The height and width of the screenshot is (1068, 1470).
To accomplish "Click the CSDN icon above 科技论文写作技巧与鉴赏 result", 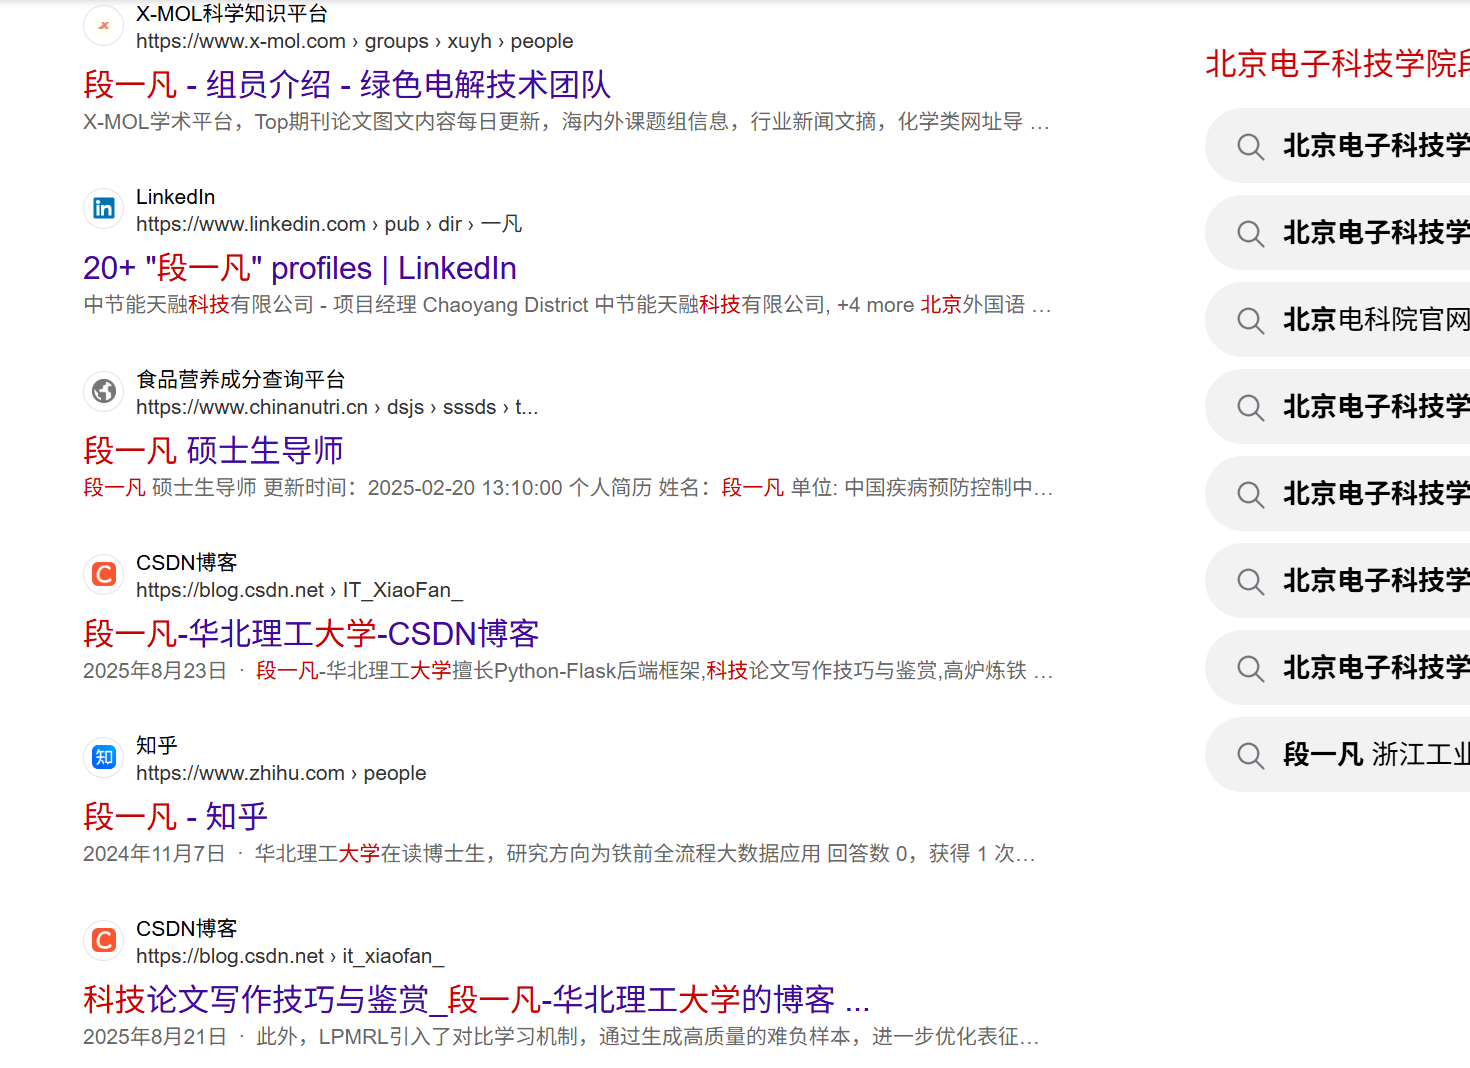I will 104,940.
